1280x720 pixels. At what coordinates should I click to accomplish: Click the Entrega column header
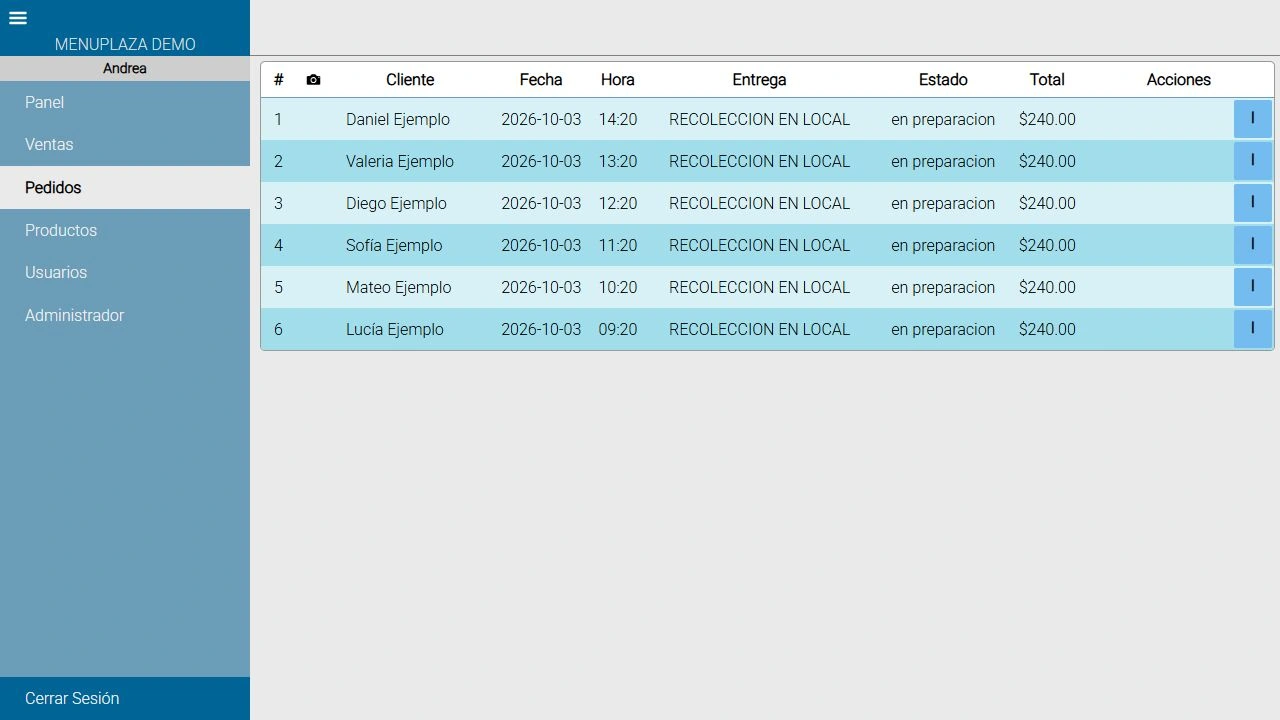(x=759, y=80)
